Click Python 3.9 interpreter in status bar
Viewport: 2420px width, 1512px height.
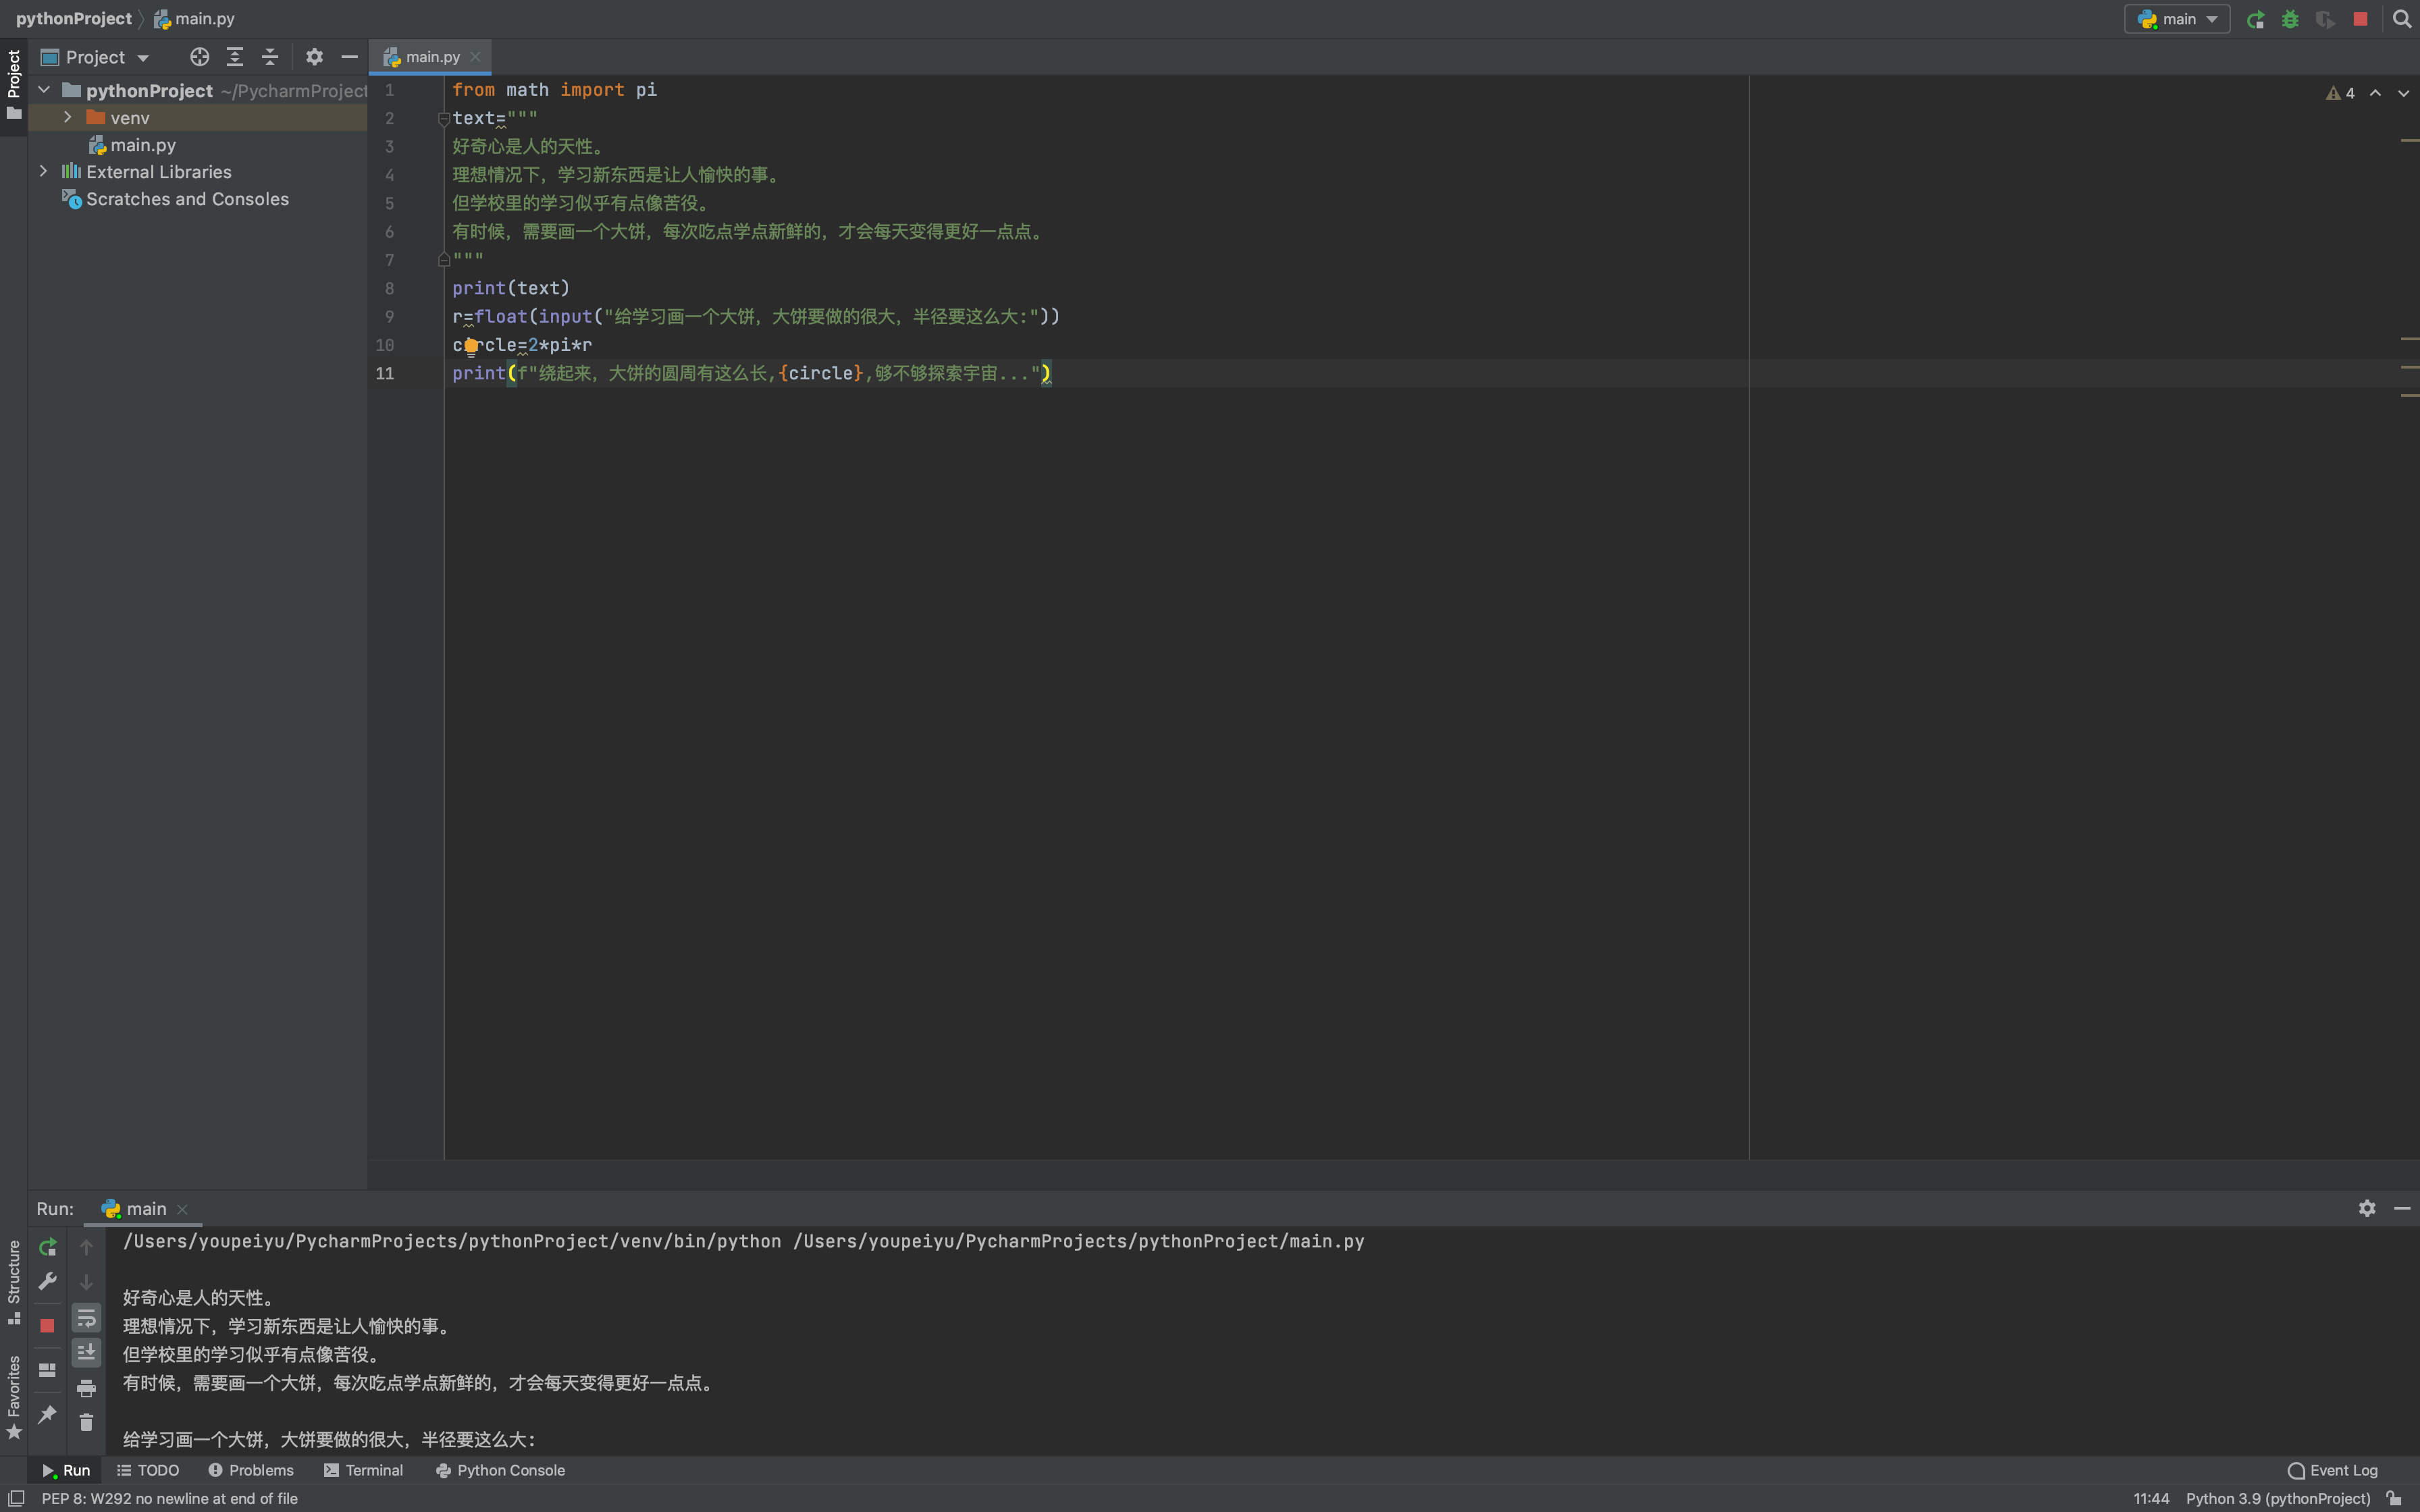click(2277, 1498)
